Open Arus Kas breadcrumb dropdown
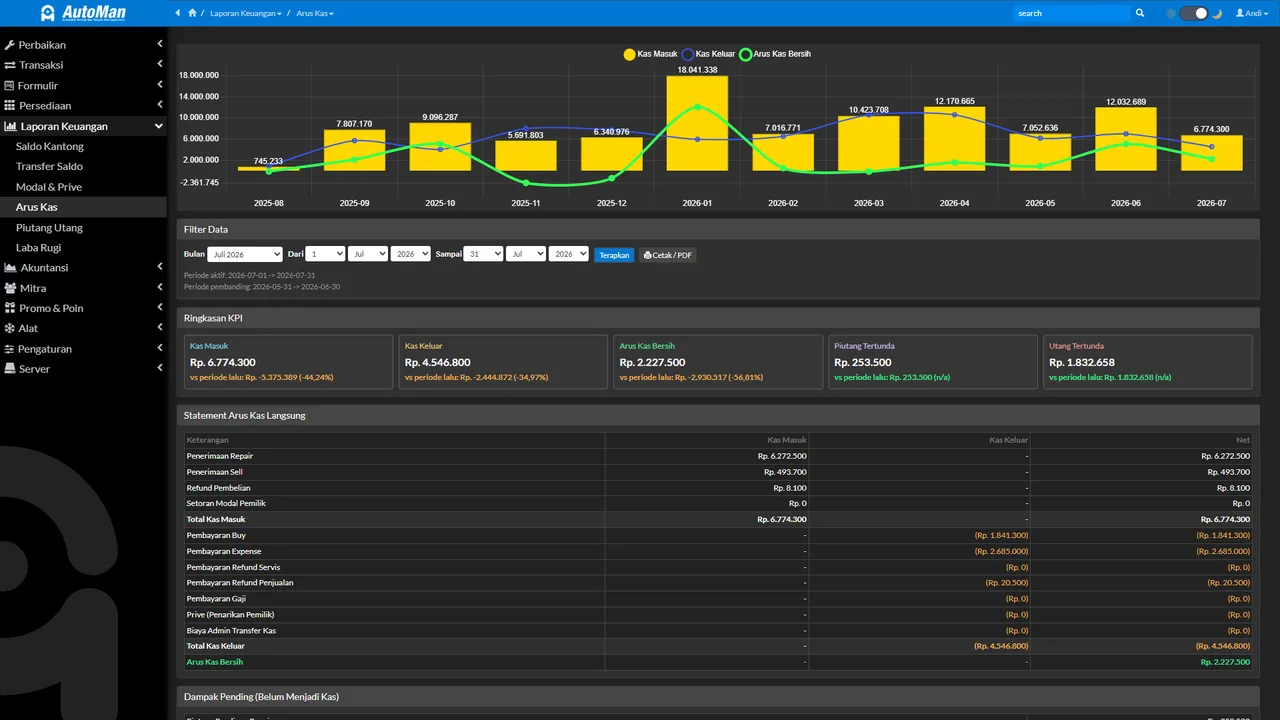This screenshot has width=1280, height=720. [315, 13]
